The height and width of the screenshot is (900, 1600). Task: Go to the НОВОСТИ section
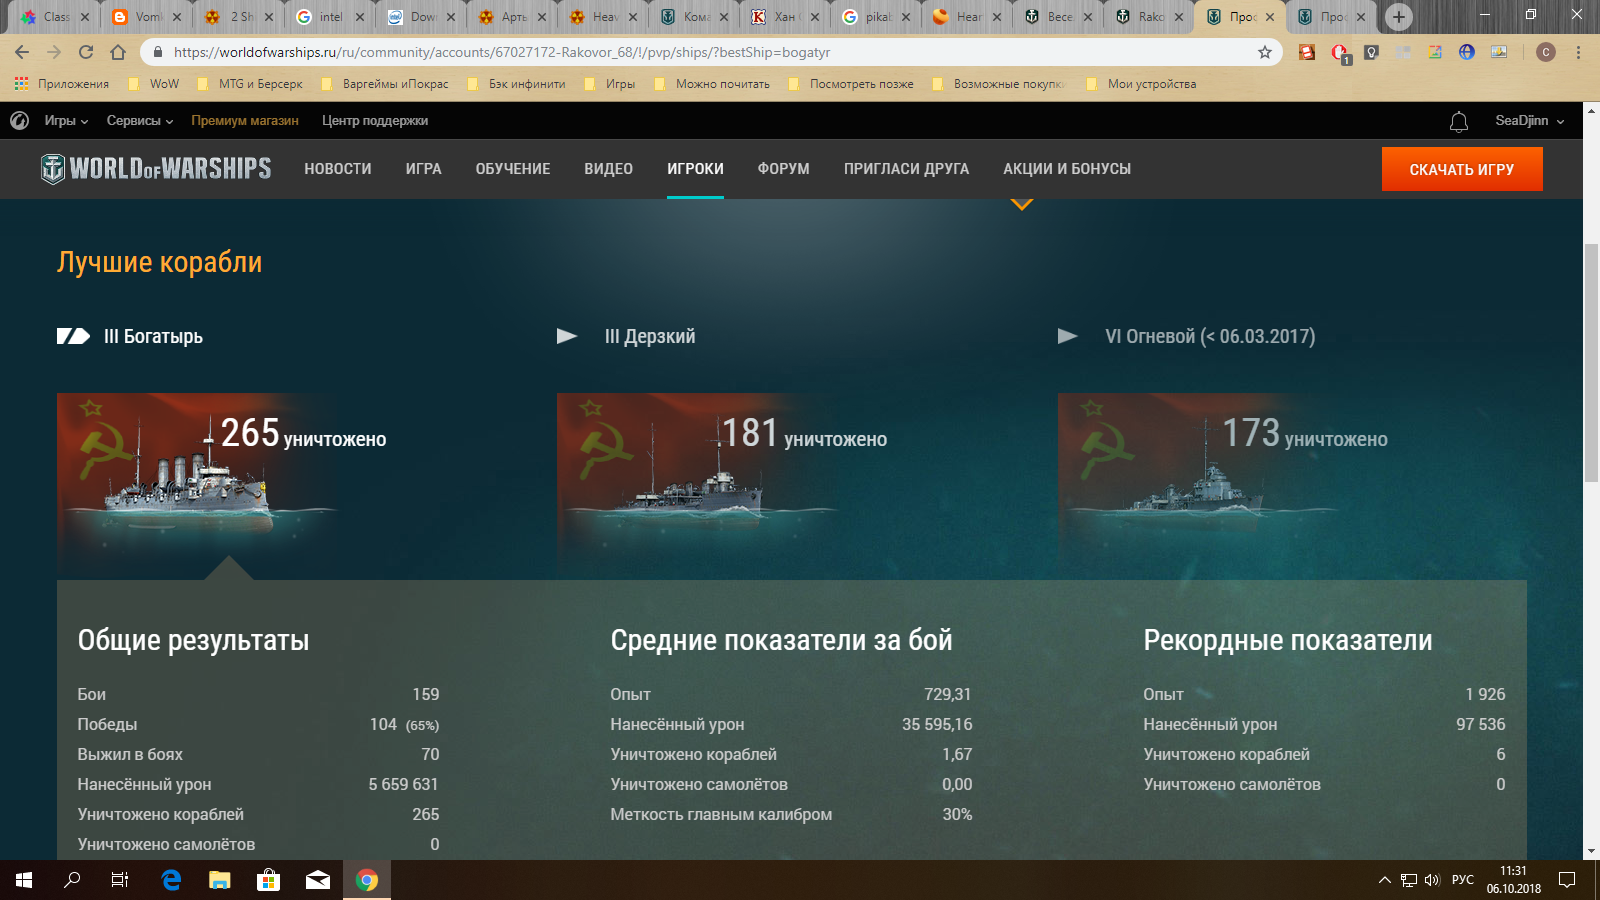coord(338,169)
